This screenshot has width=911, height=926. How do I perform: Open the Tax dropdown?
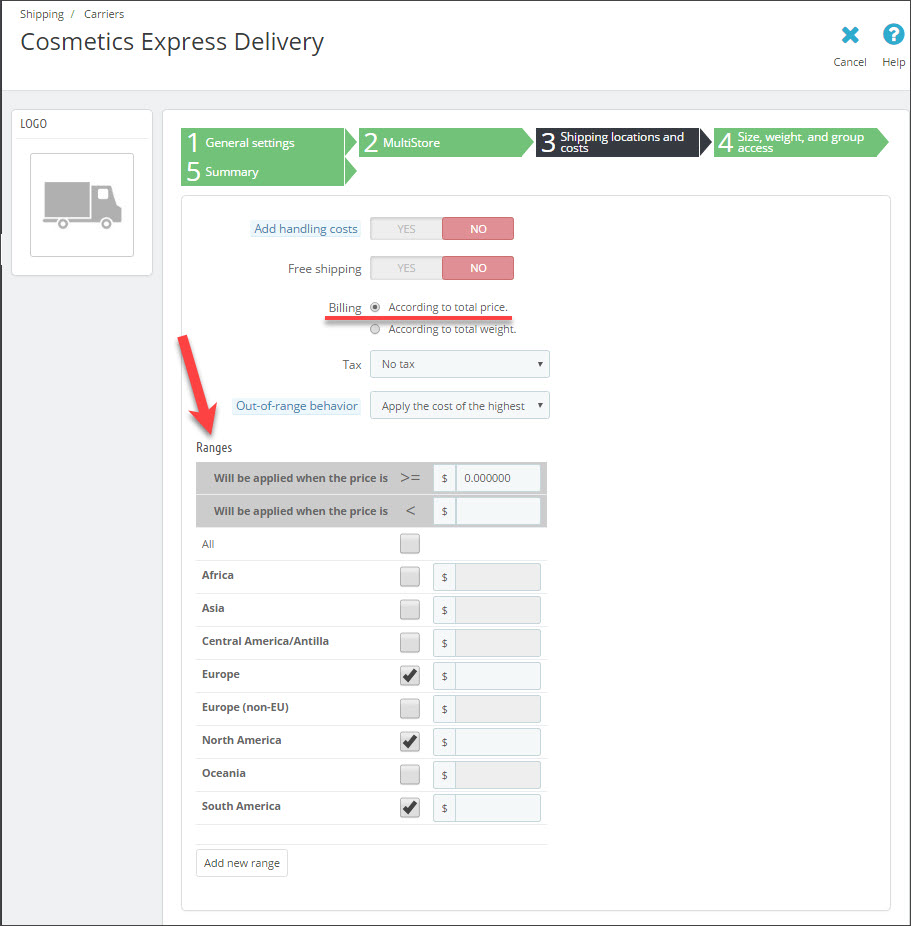coord(459,364)
